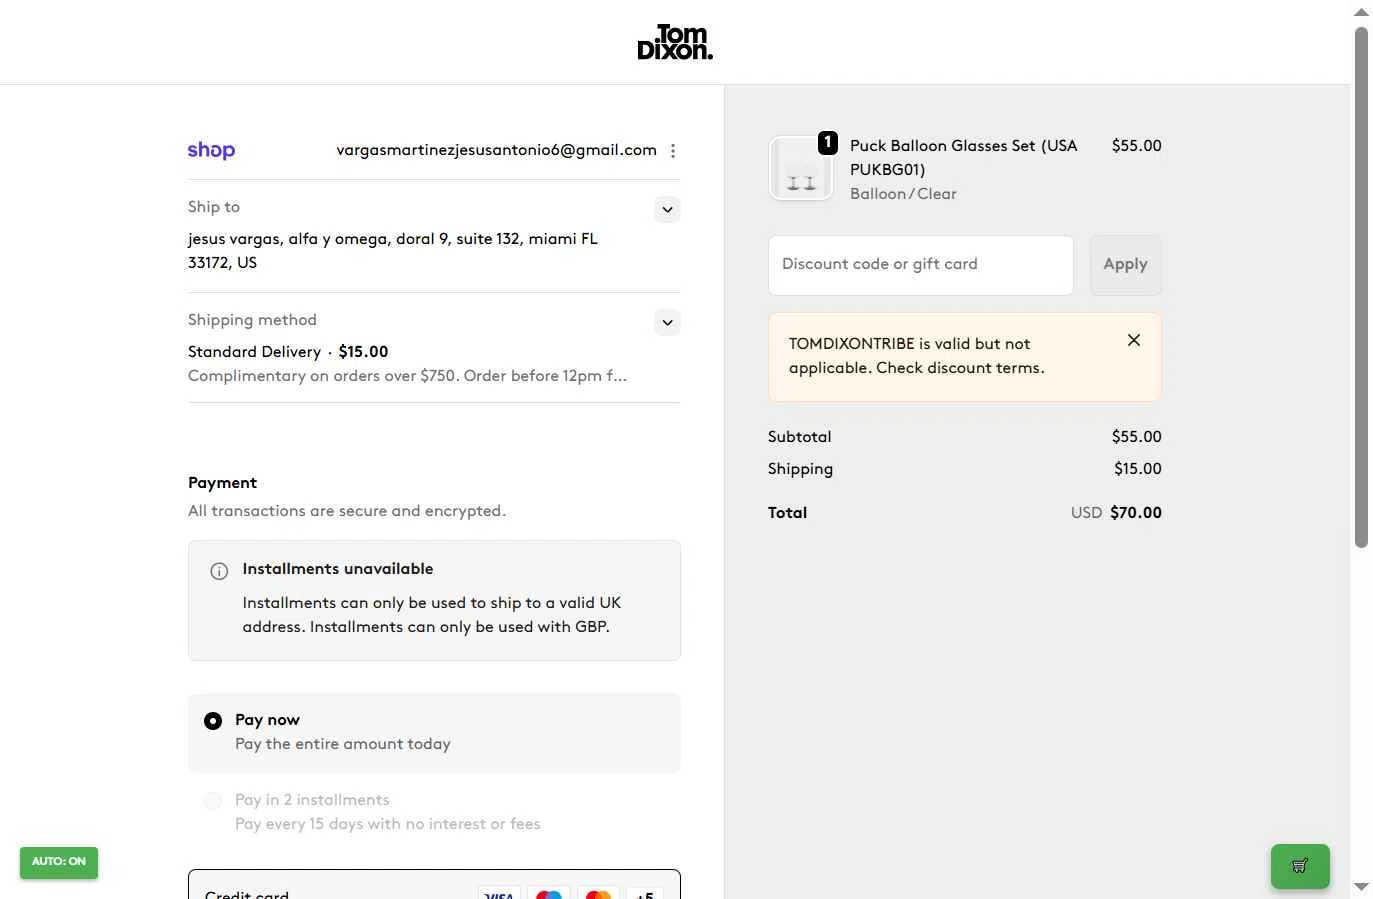Open the Puck Balloon Glasses product thumbnail
Screen dimensions: 1373x899
801,168
